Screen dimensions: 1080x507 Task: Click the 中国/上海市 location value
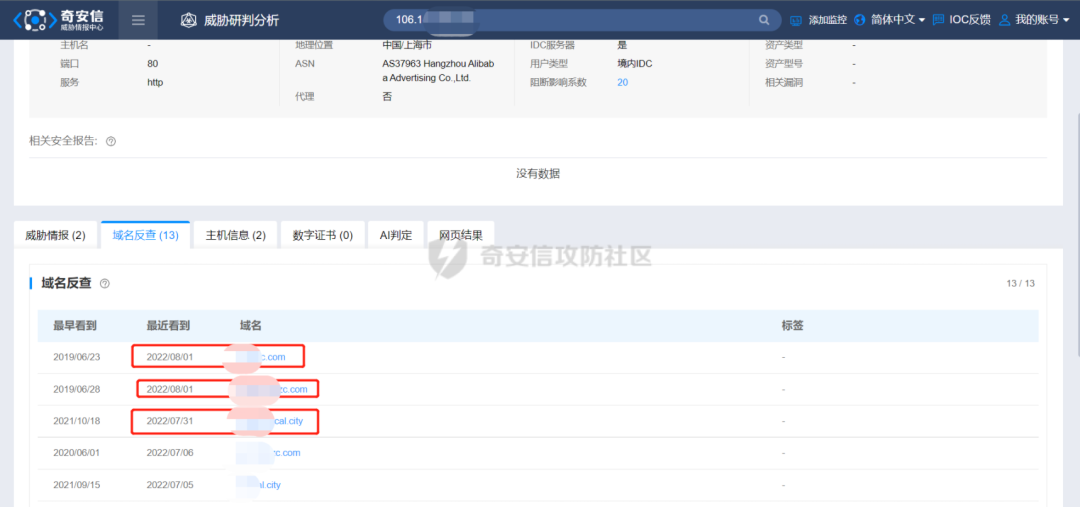(x=407, y=45)
